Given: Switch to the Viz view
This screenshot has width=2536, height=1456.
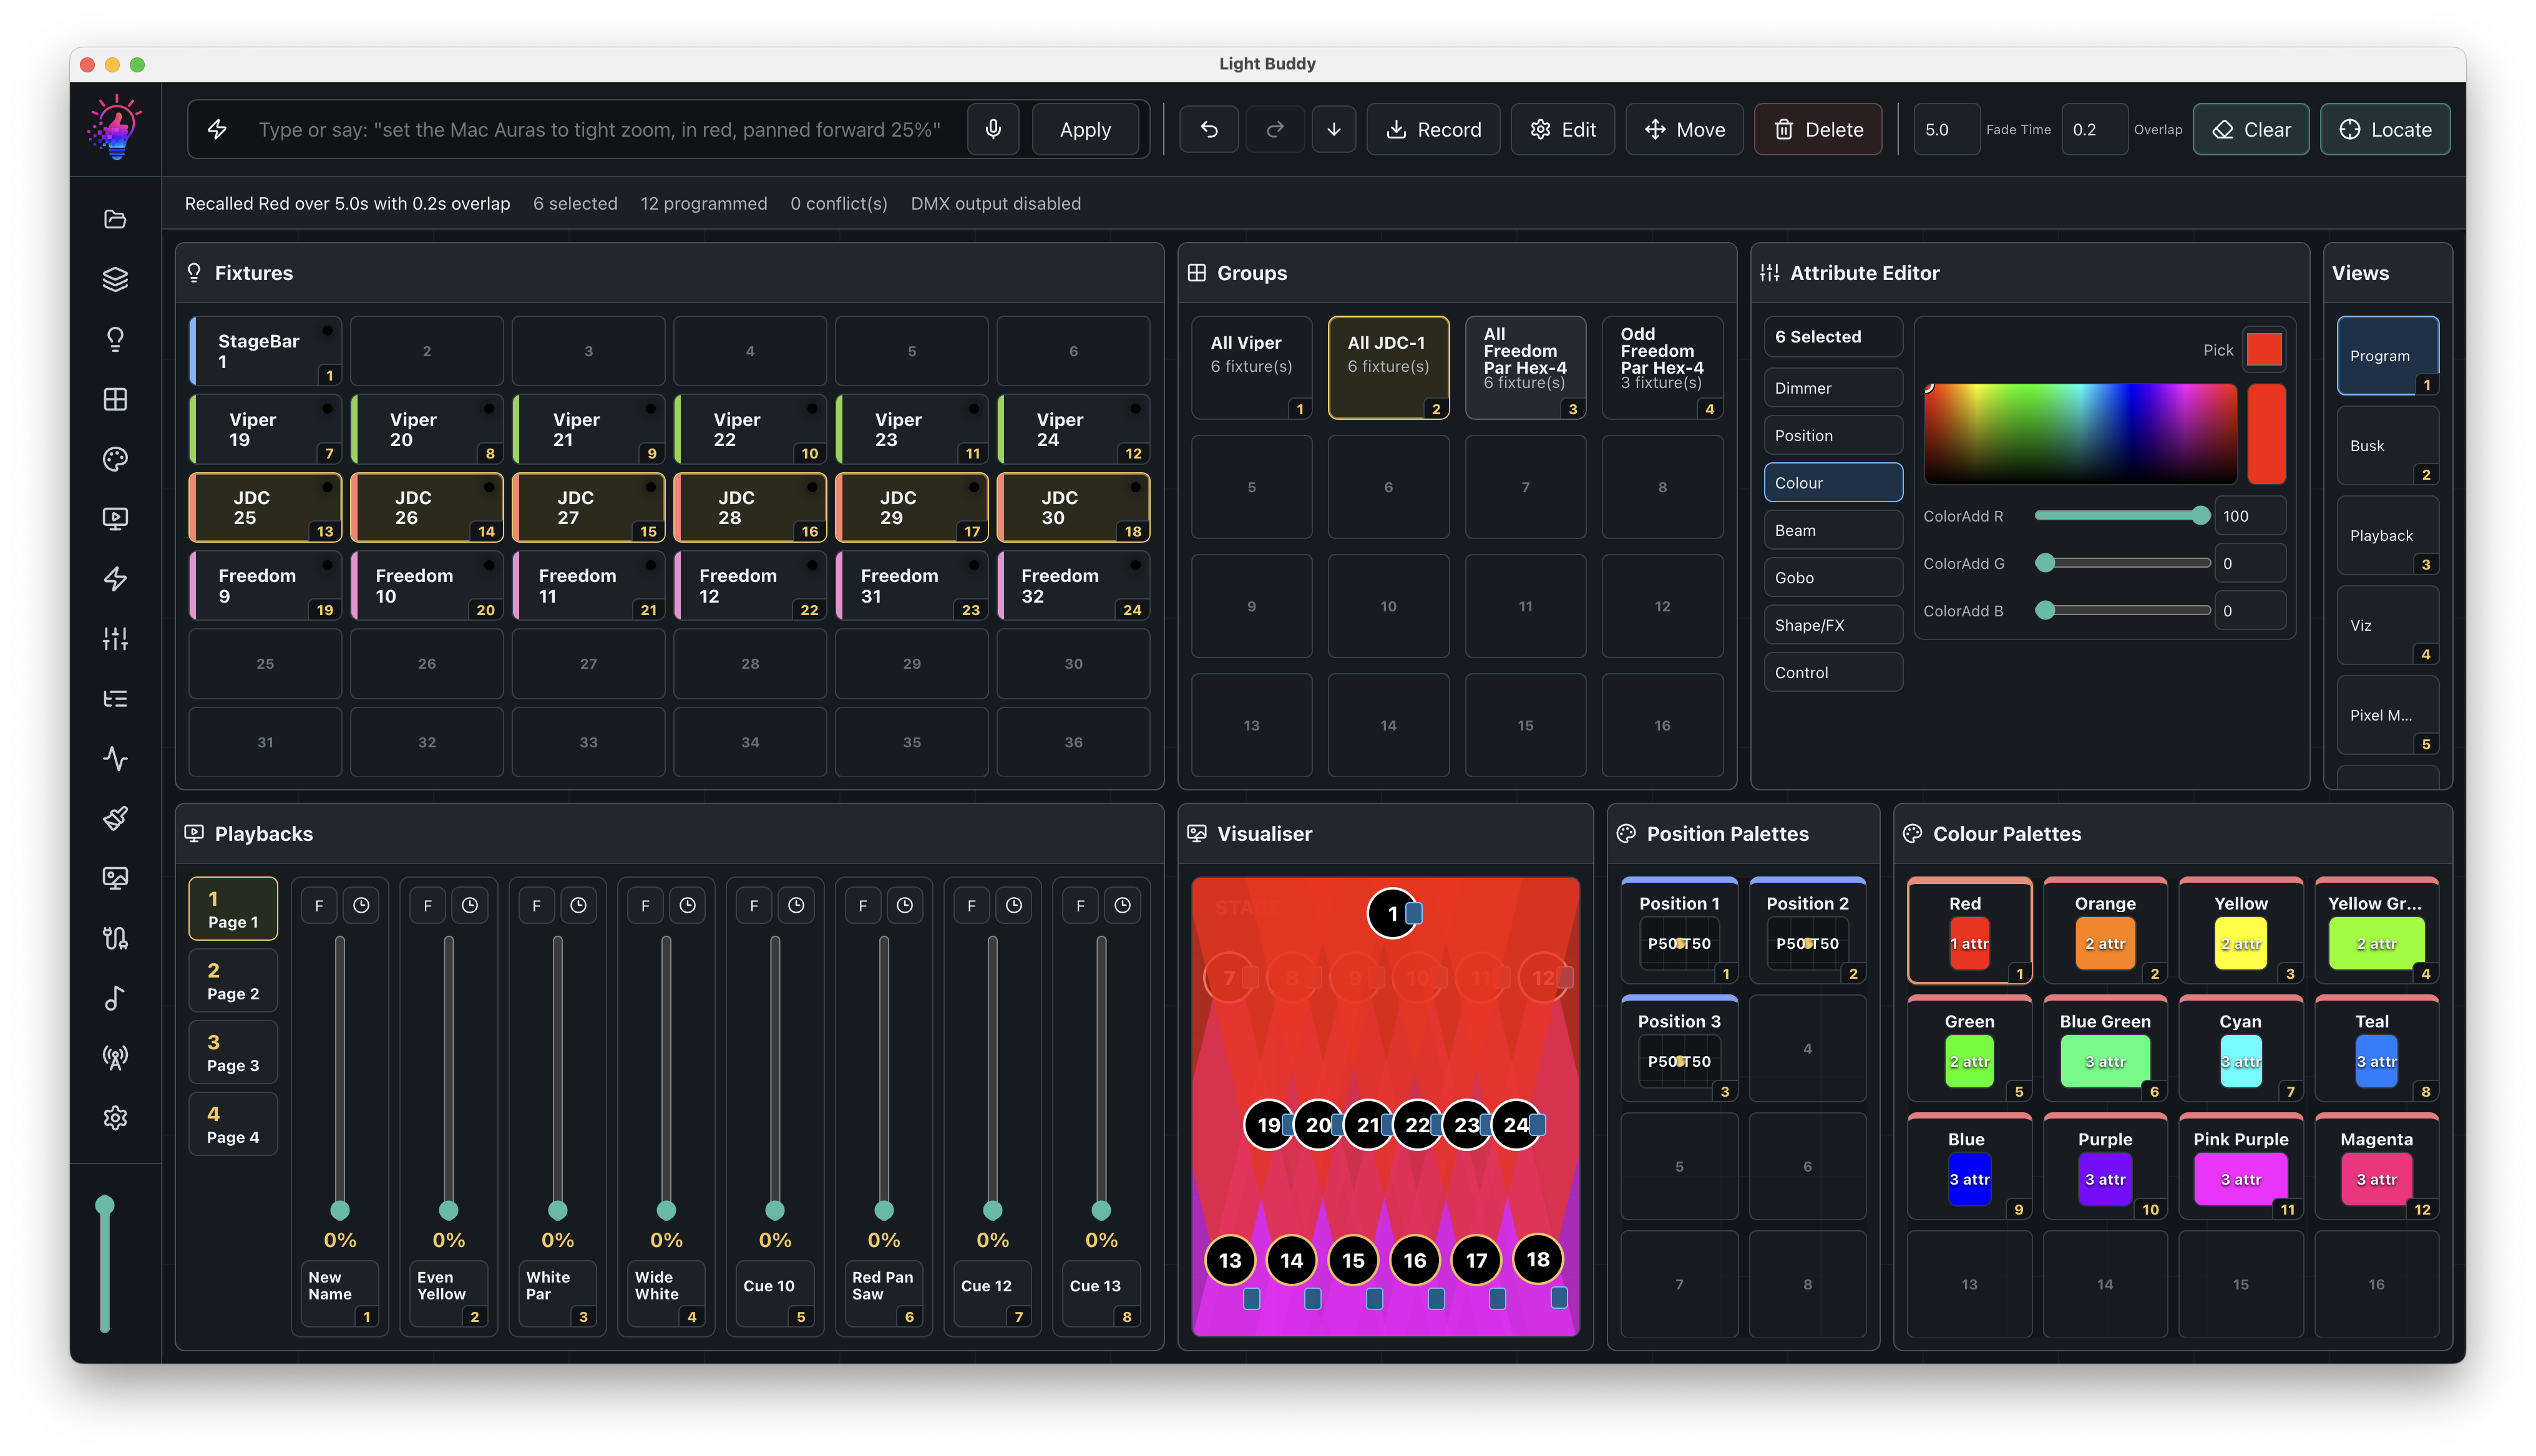Looking at the screenshot, I should [x=2387, y=625].
